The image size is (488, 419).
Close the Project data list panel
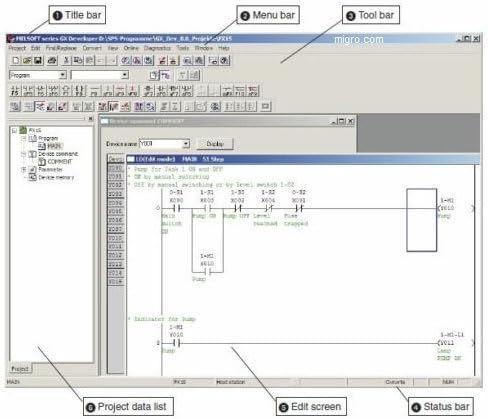click(90, 119)
